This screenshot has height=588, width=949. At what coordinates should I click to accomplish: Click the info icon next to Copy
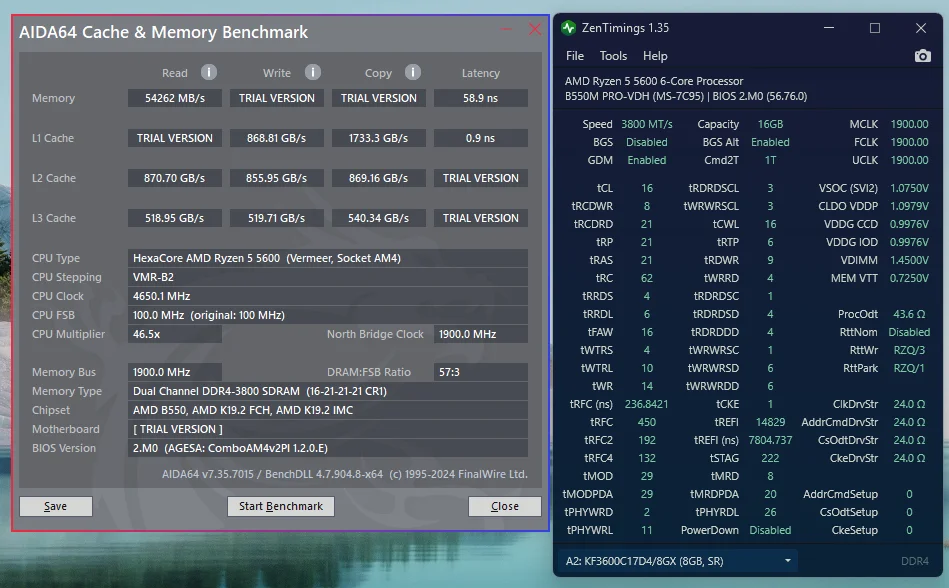pyautogui.click(x=412, y=72)
